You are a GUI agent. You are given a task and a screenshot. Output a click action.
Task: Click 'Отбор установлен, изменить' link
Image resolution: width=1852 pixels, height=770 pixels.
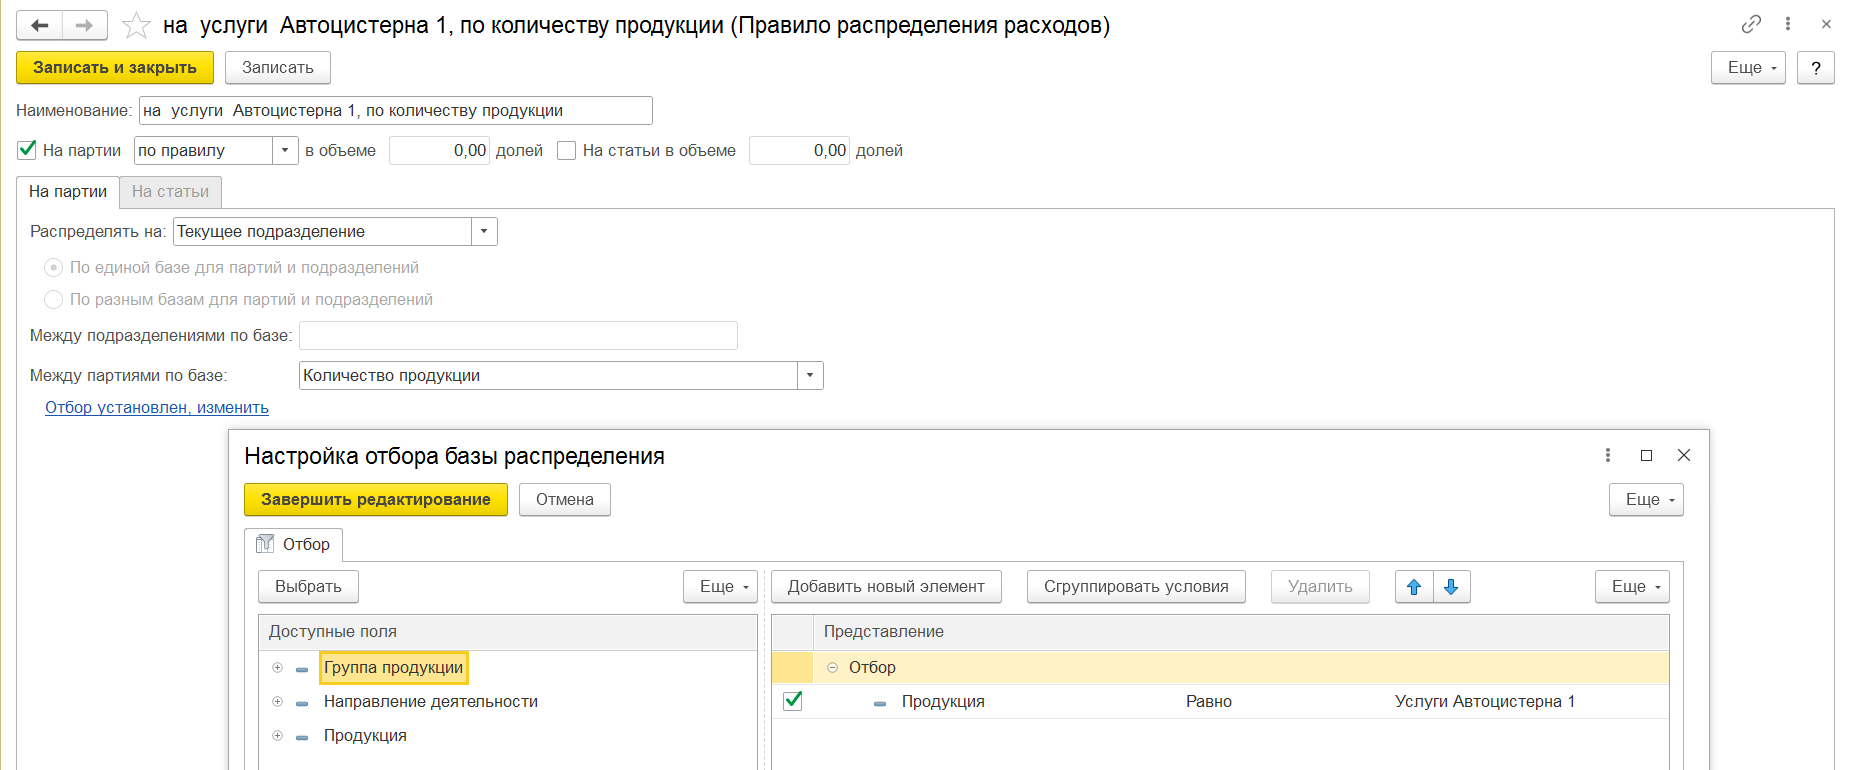(x=157, y=408)
